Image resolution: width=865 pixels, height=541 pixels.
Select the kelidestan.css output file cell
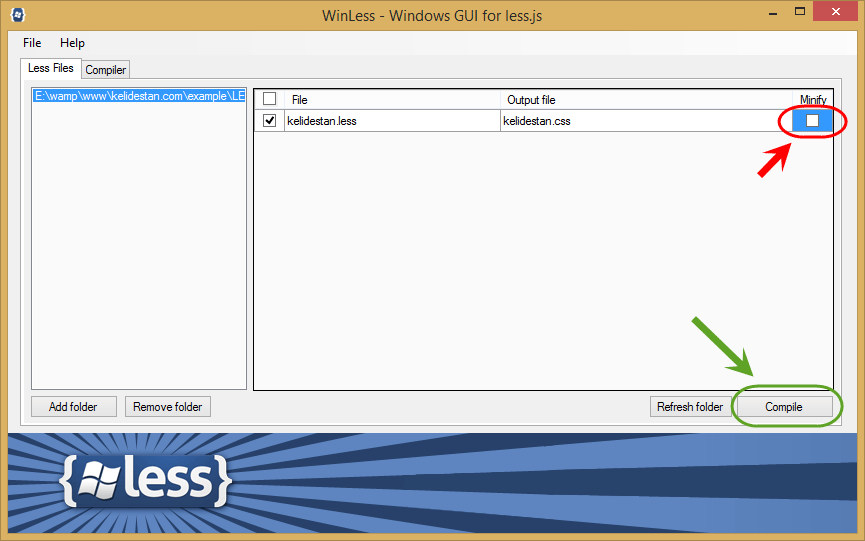(646, 121)
